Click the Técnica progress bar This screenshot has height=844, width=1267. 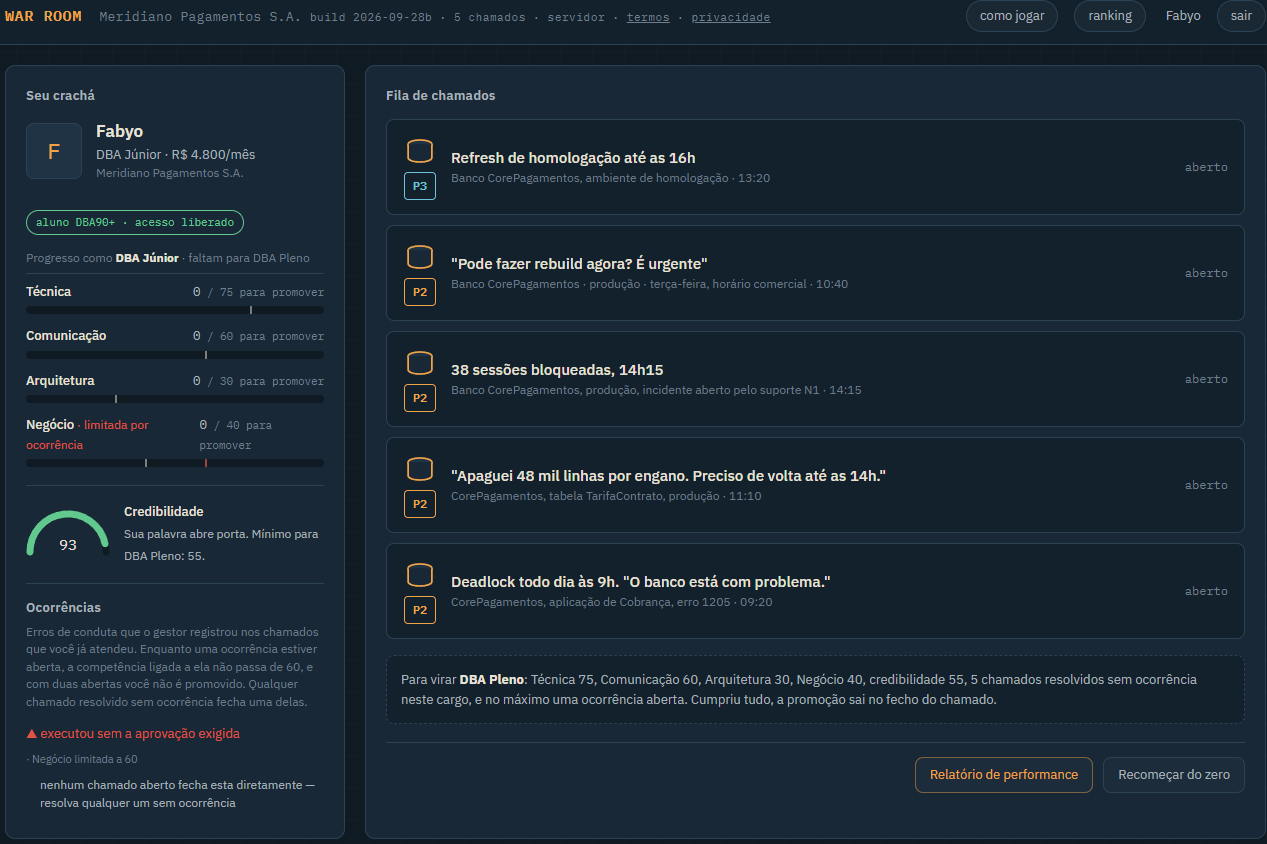[x=175, y=310]
